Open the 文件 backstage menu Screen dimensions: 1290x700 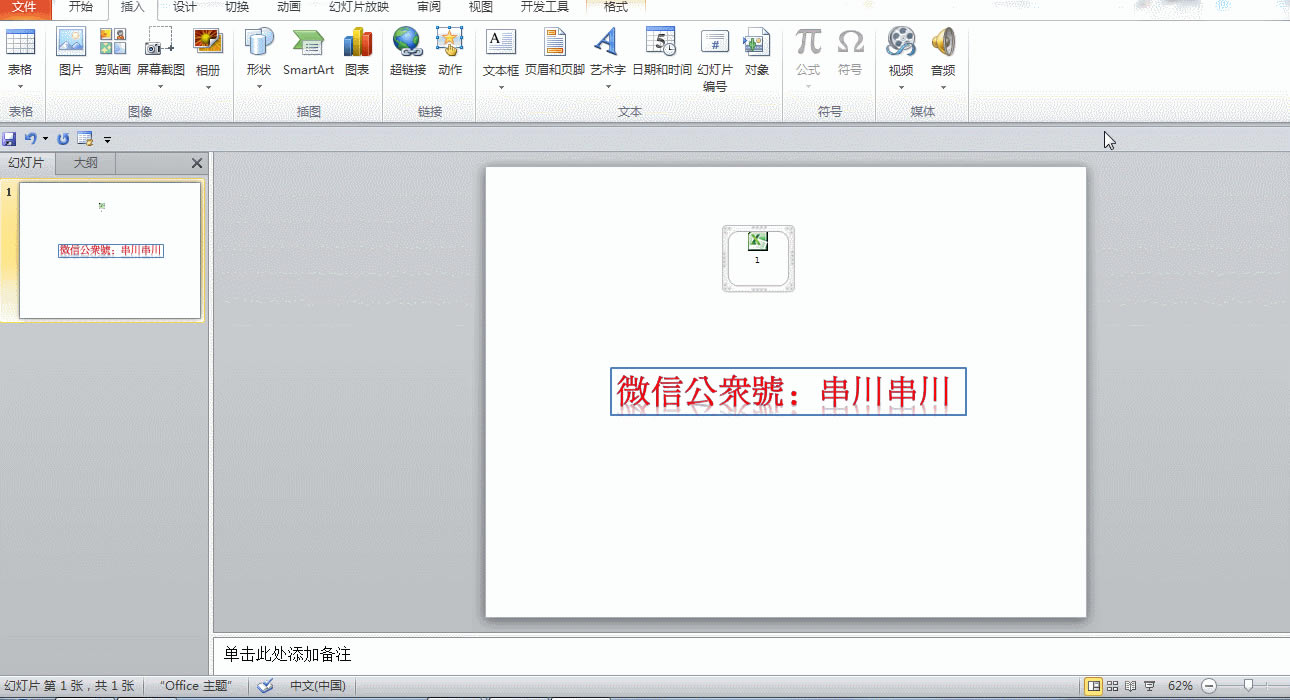click(25, 8)
